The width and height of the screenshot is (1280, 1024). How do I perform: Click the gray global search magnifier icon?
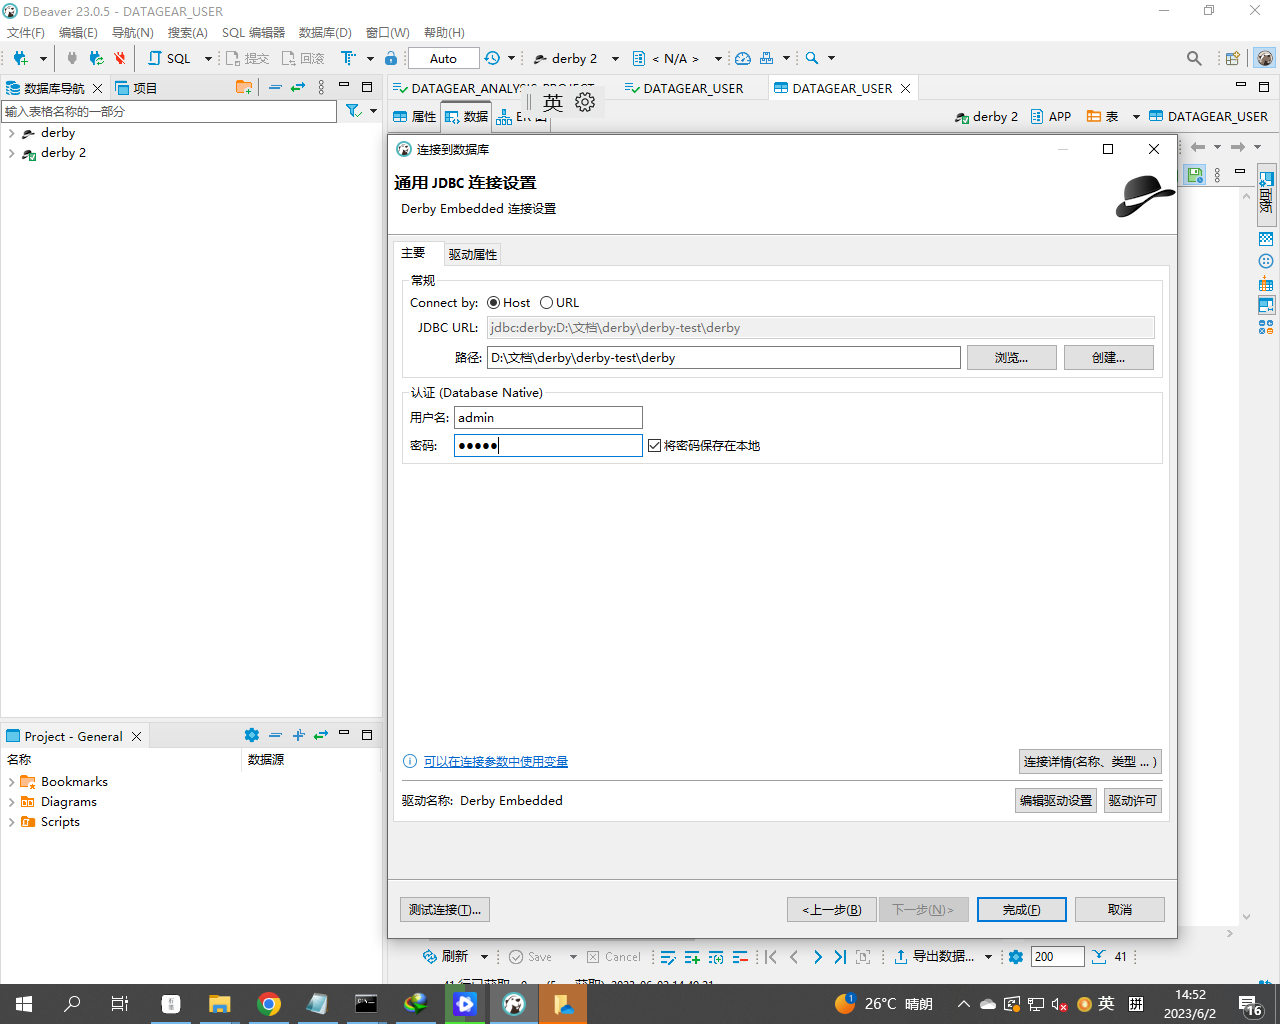tap(1194, 58)
